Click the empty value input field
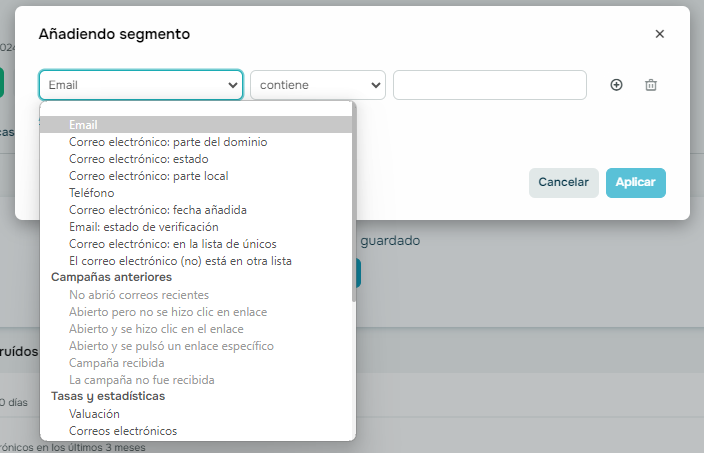704x453 pixels. 489,85
